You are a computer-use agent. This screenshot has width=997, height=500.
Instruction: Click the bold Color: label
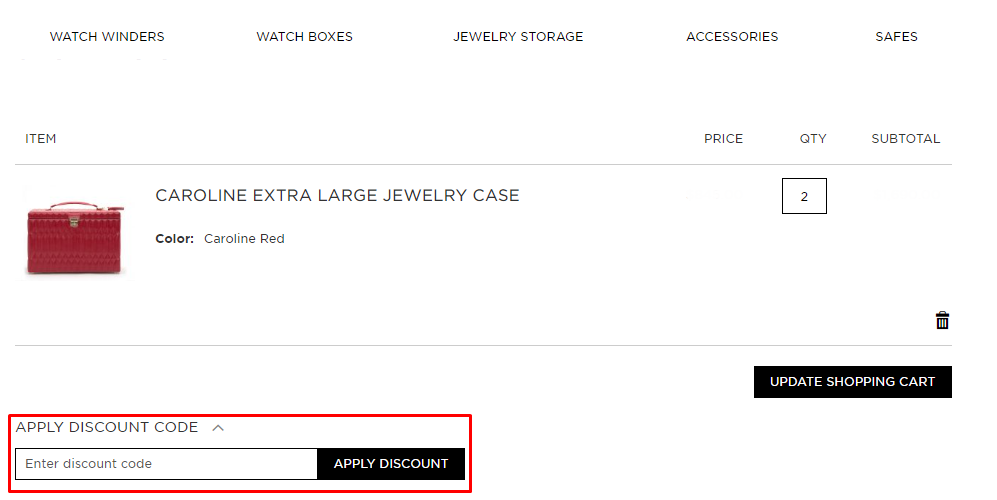pyautogui.click(x=175, y=239)
